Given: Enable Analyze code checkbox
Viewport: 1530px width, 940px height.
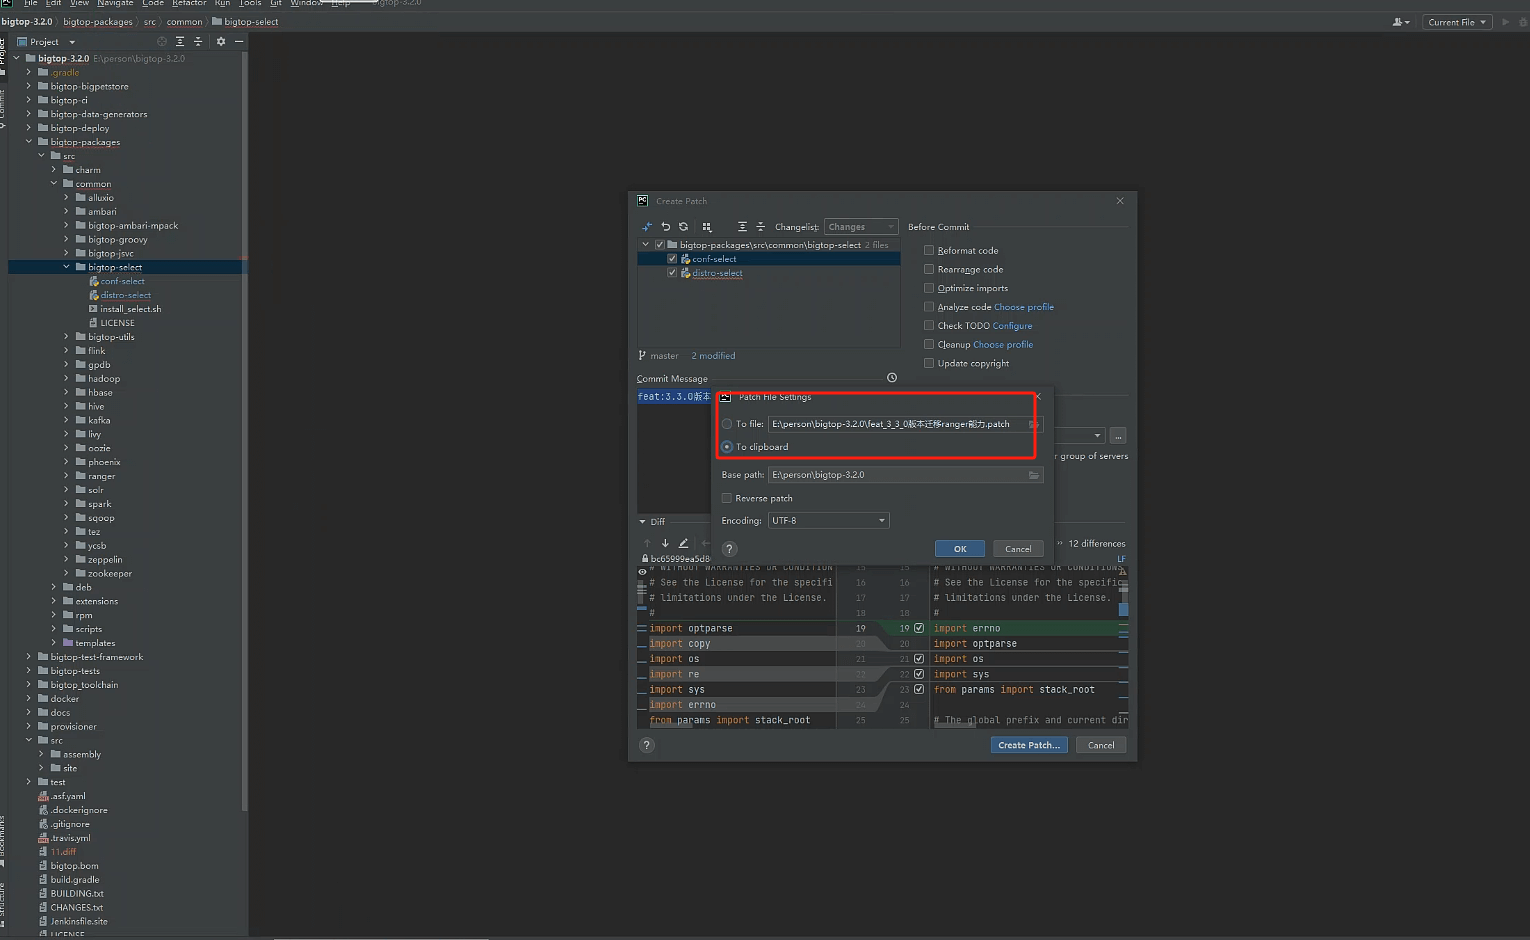Looking at the screenshot, I should point(929,307).
